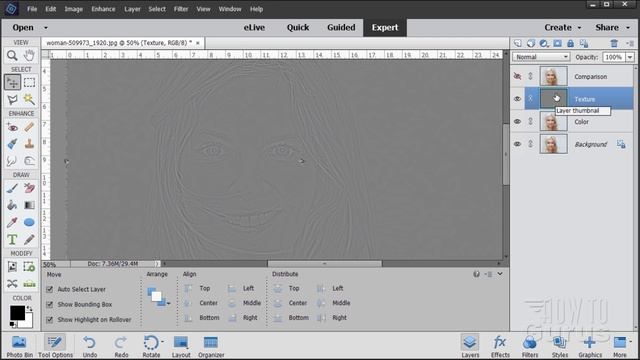The image size is (640, 360).
Task: Open the Opacity slider dropdown arrow
Action: [630, 57]
